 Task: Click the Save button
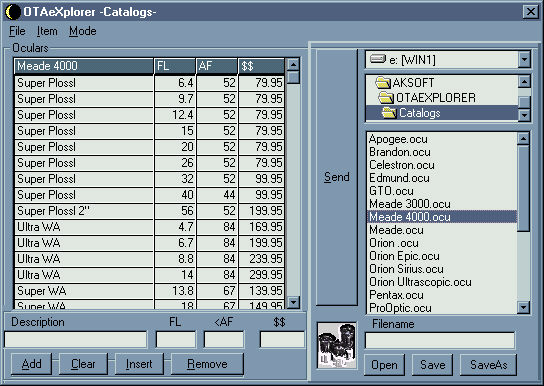(x=432, y=365)
